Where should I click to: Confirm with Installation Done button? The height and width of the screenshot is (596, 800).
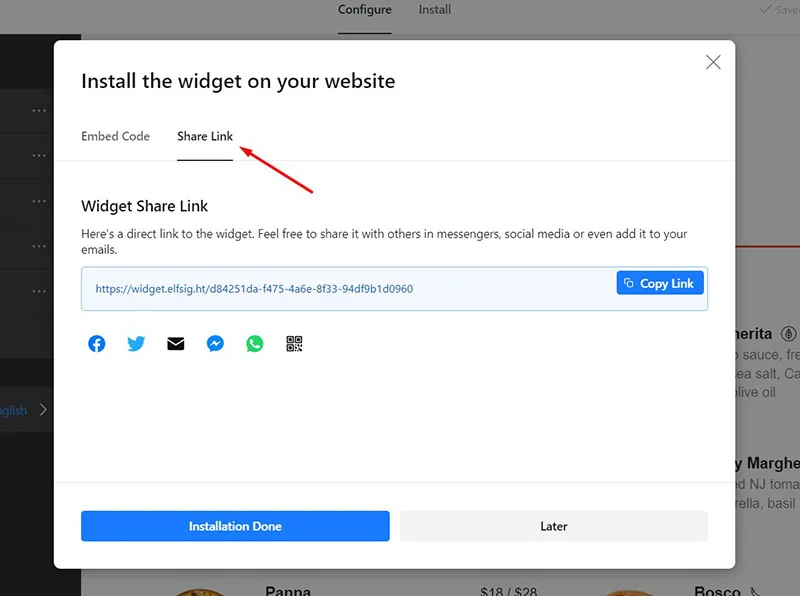[235, 526]
